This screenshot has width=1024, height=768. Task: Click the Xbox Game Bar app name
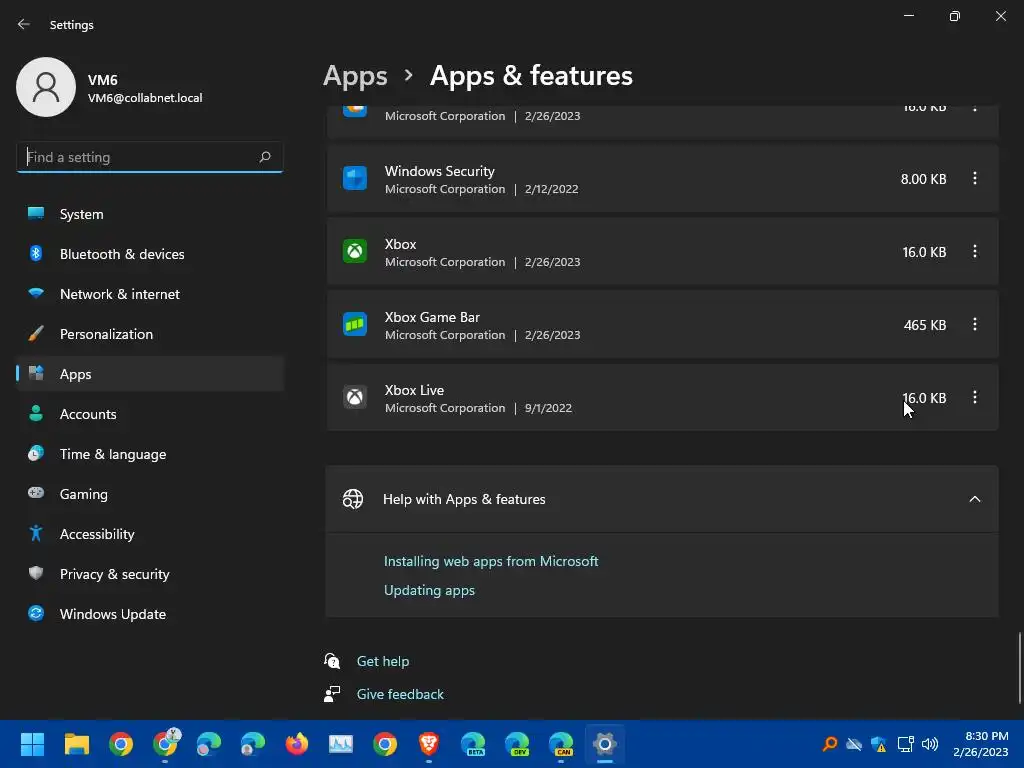click(x=432, y=317)
